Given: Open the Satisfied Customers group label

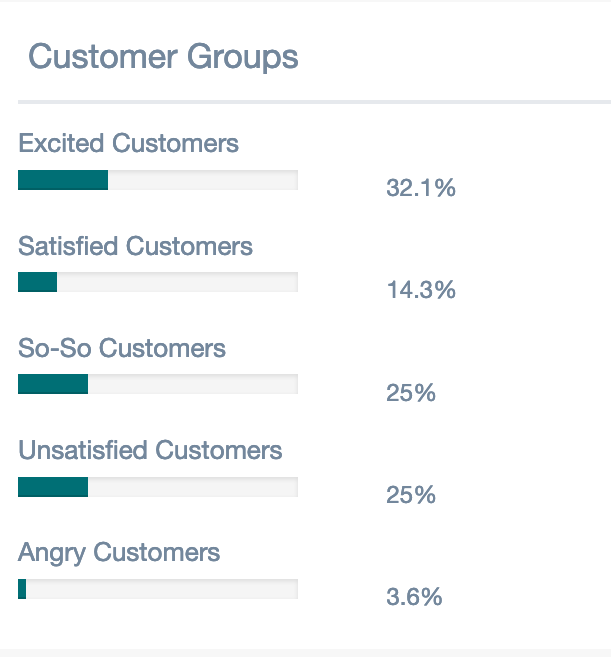Looking at the screenshot, I should 135,246.
